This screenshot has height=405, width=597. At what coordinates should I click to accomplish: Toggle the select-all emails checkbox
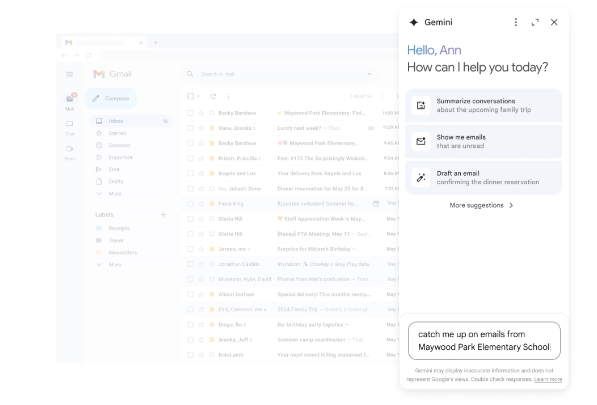(x=191, y=96)
